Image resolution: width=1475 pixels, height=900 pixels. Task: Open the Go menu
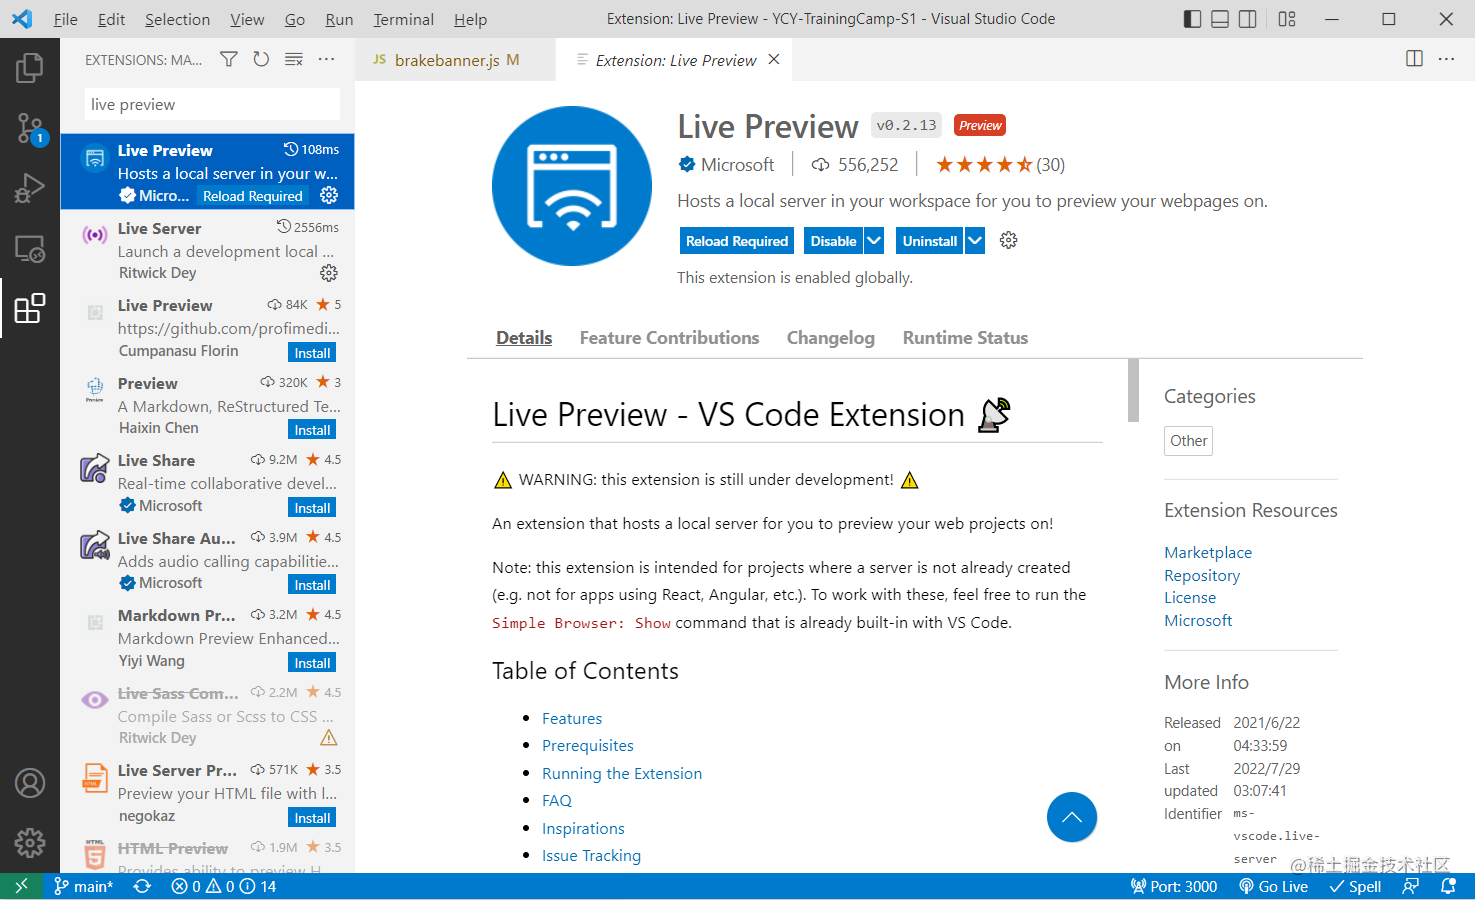[295, 19]
